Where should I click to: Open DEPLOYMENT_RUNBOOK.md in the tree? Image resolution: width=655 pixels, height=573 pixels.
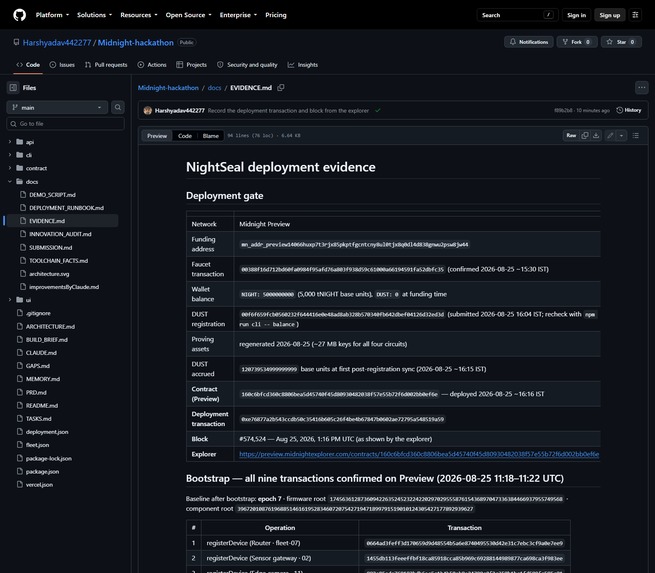[x=66, y=208]
